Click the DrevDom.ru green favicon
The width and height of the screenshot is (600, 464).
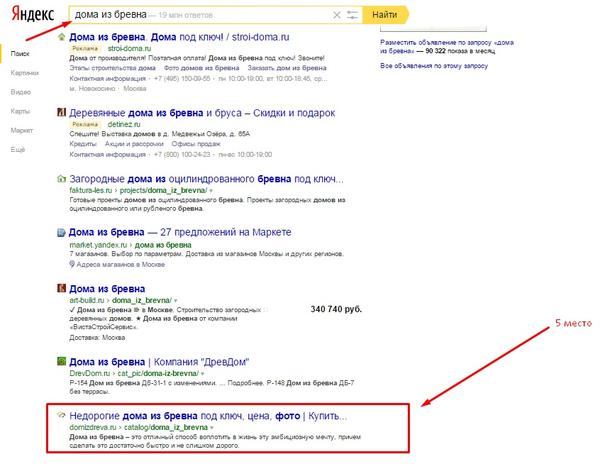[61, 361]
